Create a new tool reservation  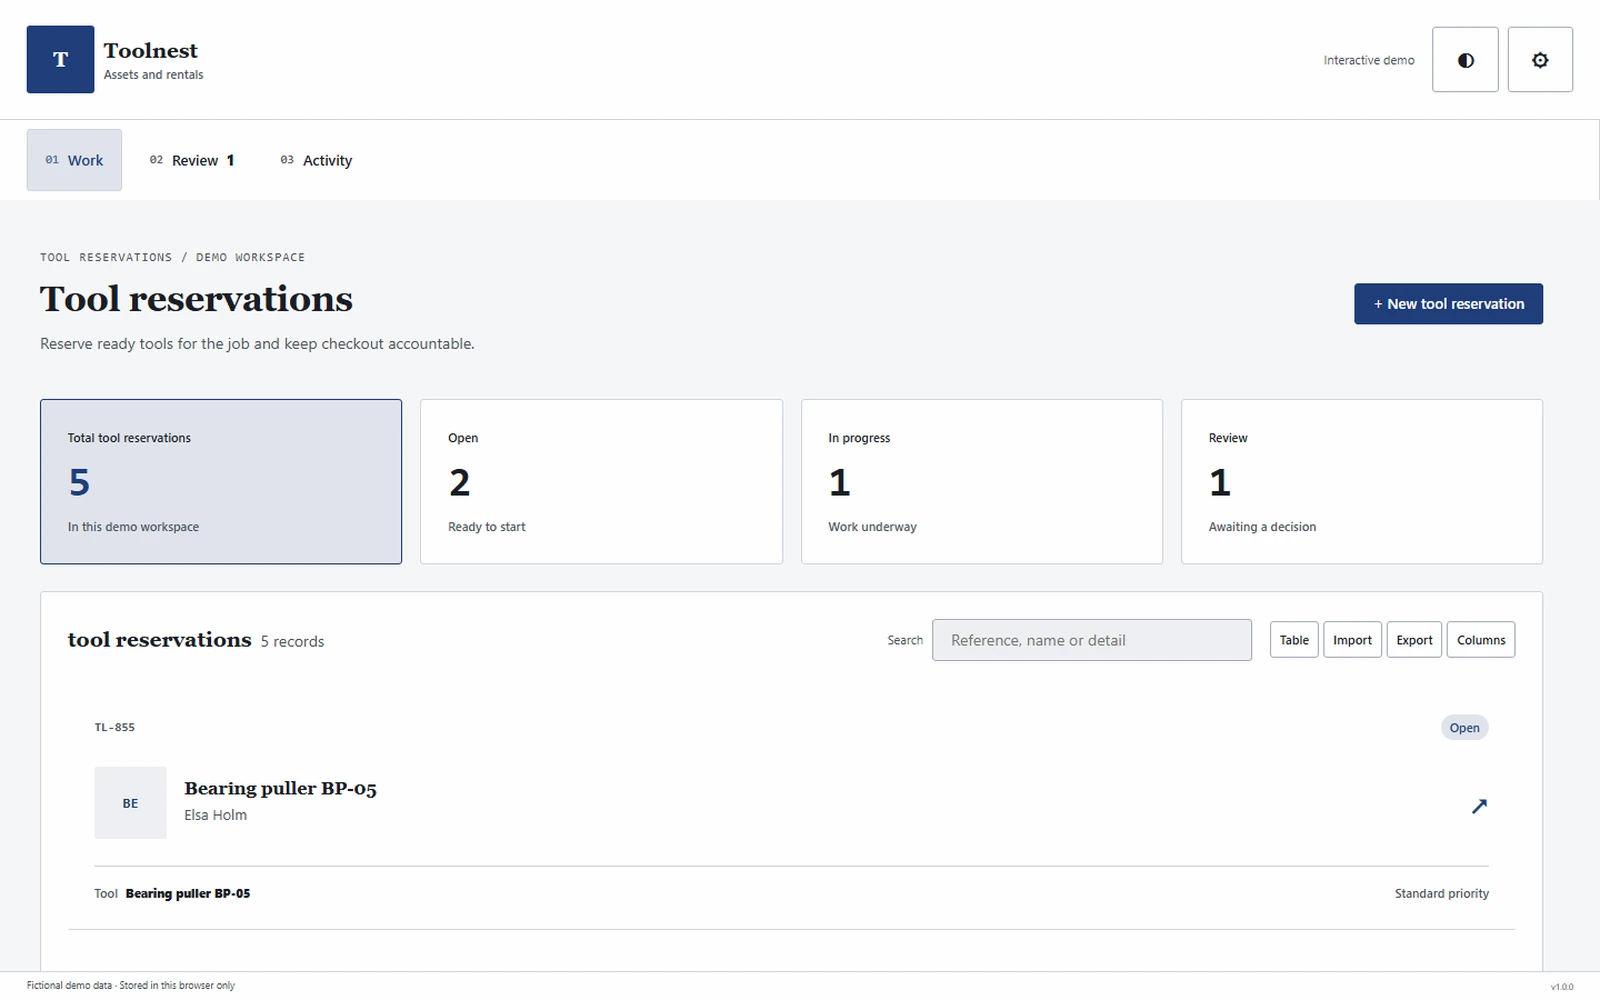(x=1448, y=304)
